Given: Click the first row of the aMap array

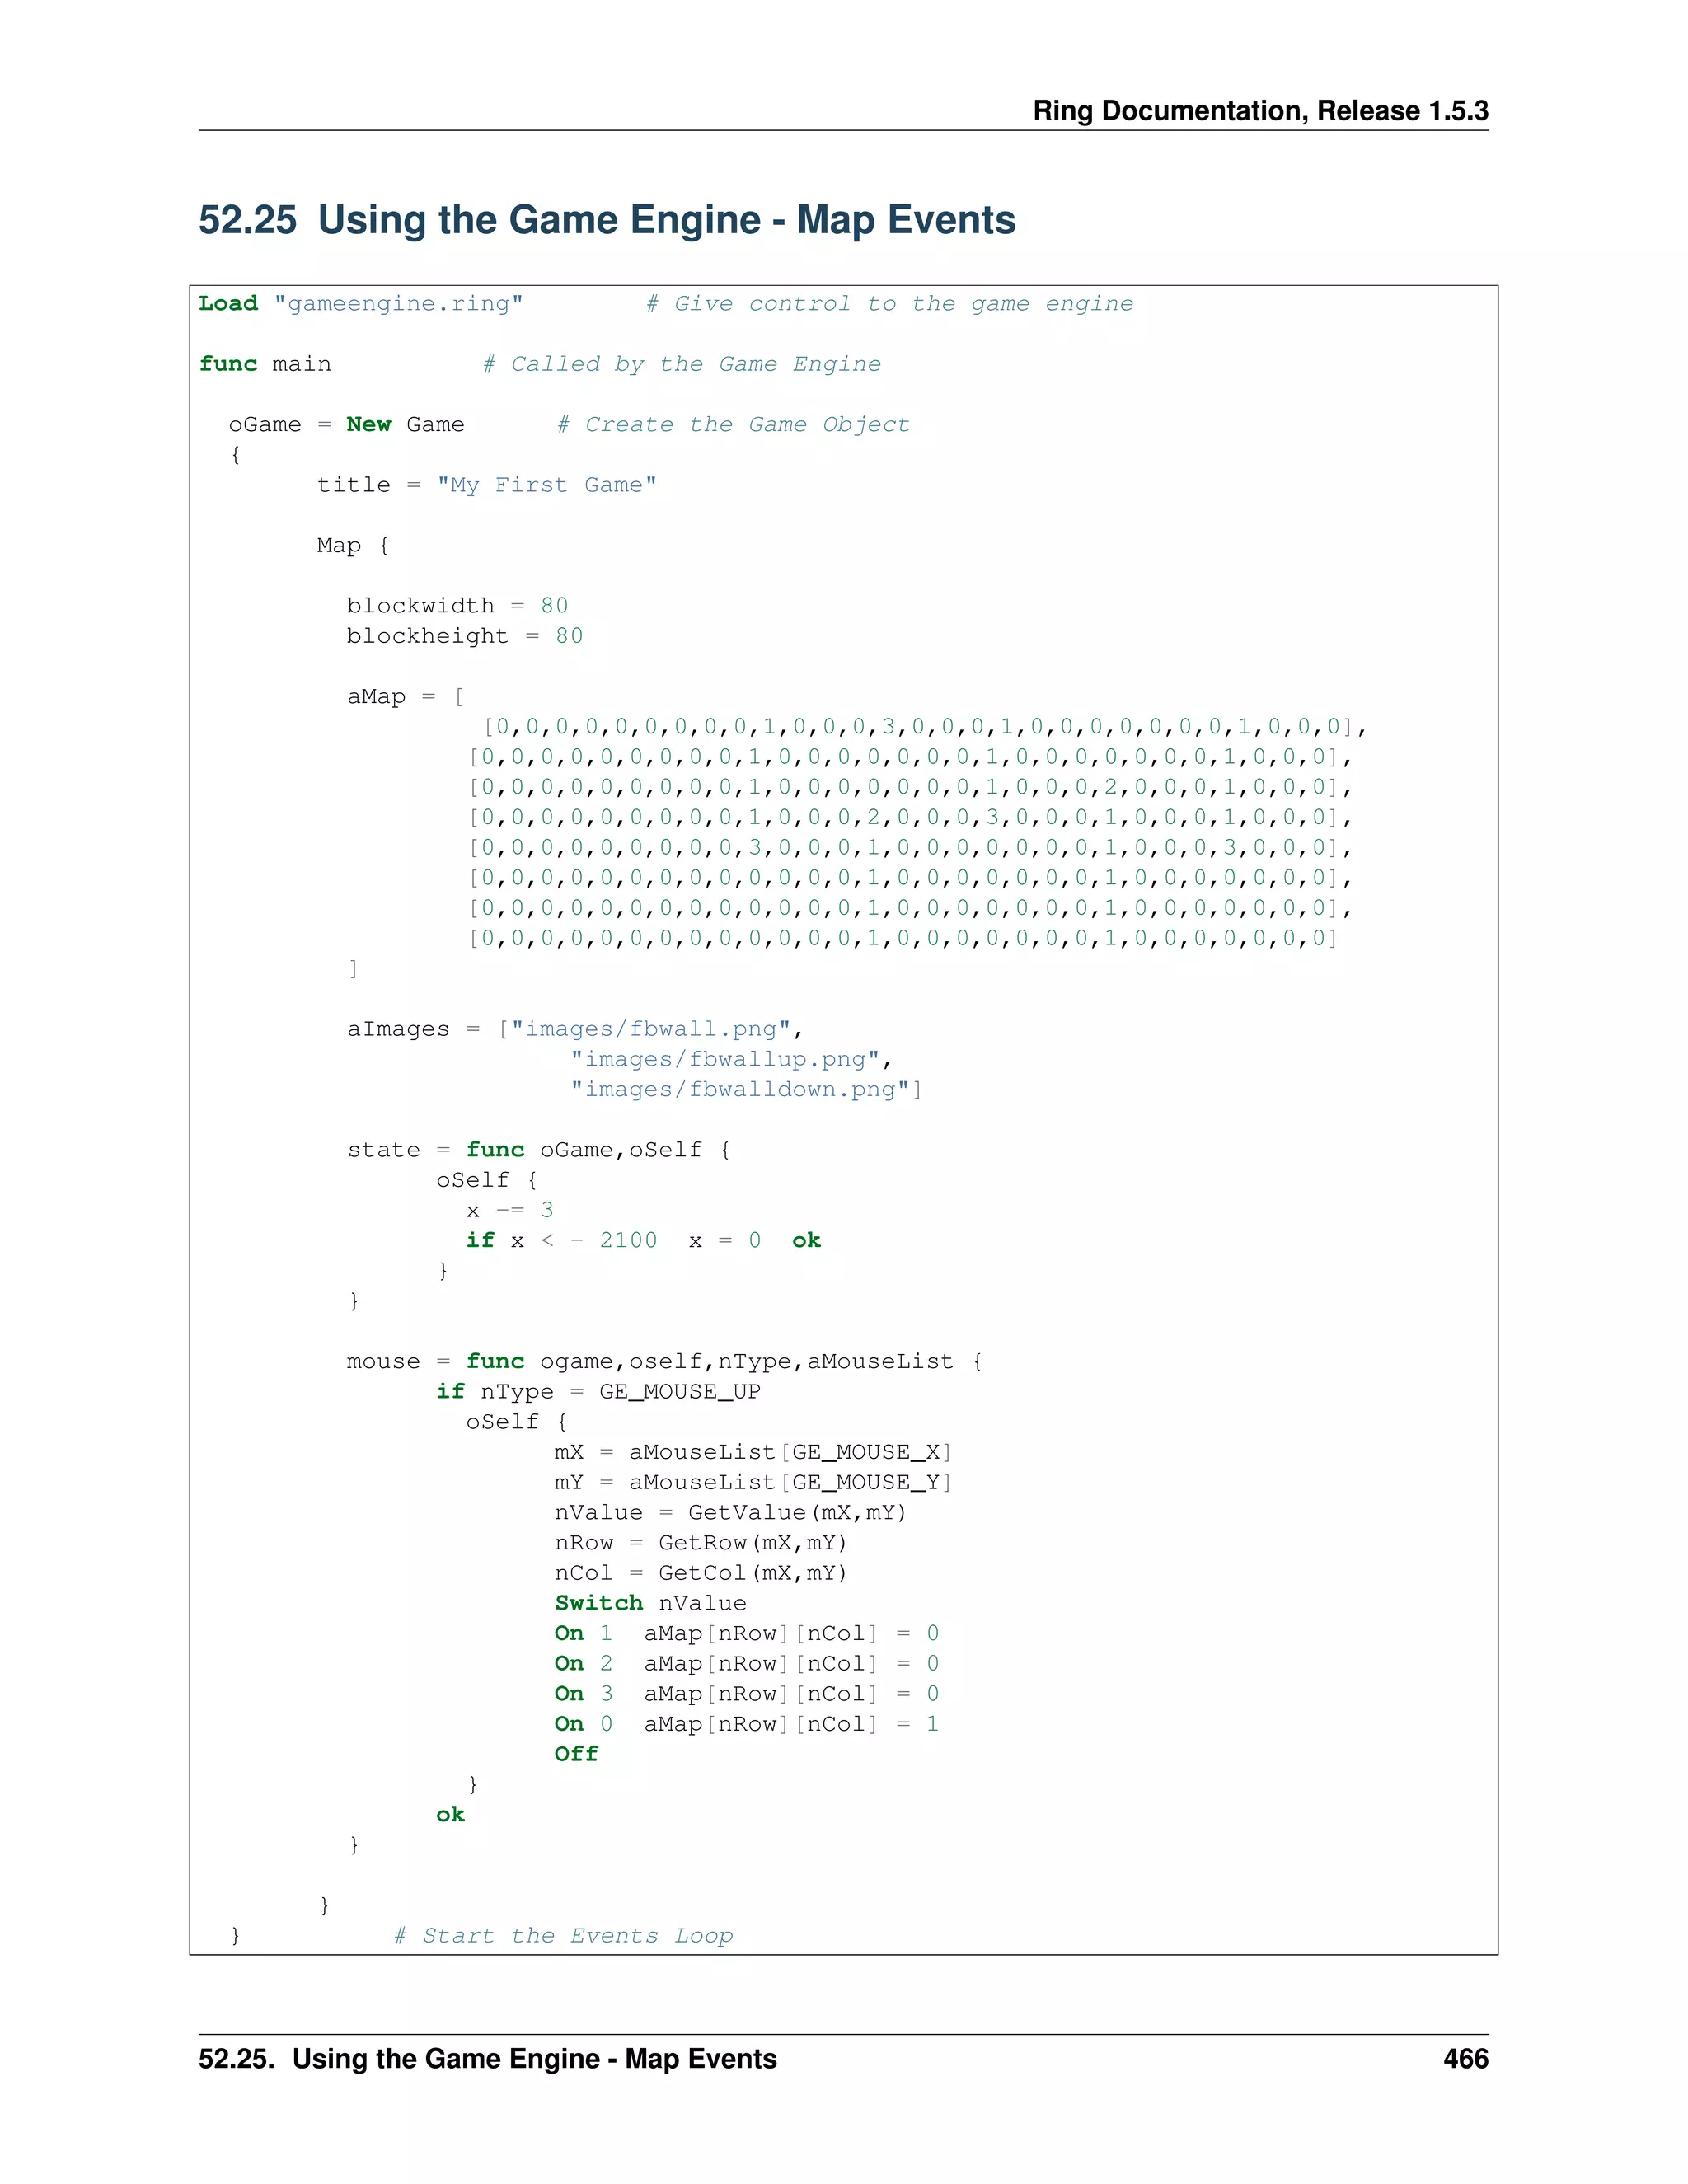Looking at the screenshot, I should pyautogui.click(x=923, y=727).
